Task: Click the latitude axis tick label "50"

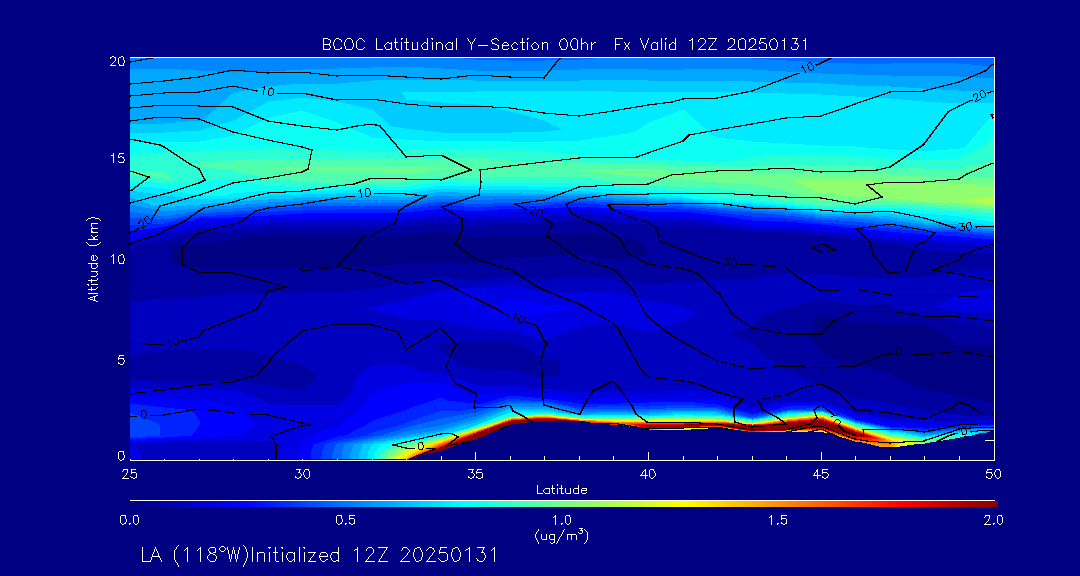Action: coord(993,475)
